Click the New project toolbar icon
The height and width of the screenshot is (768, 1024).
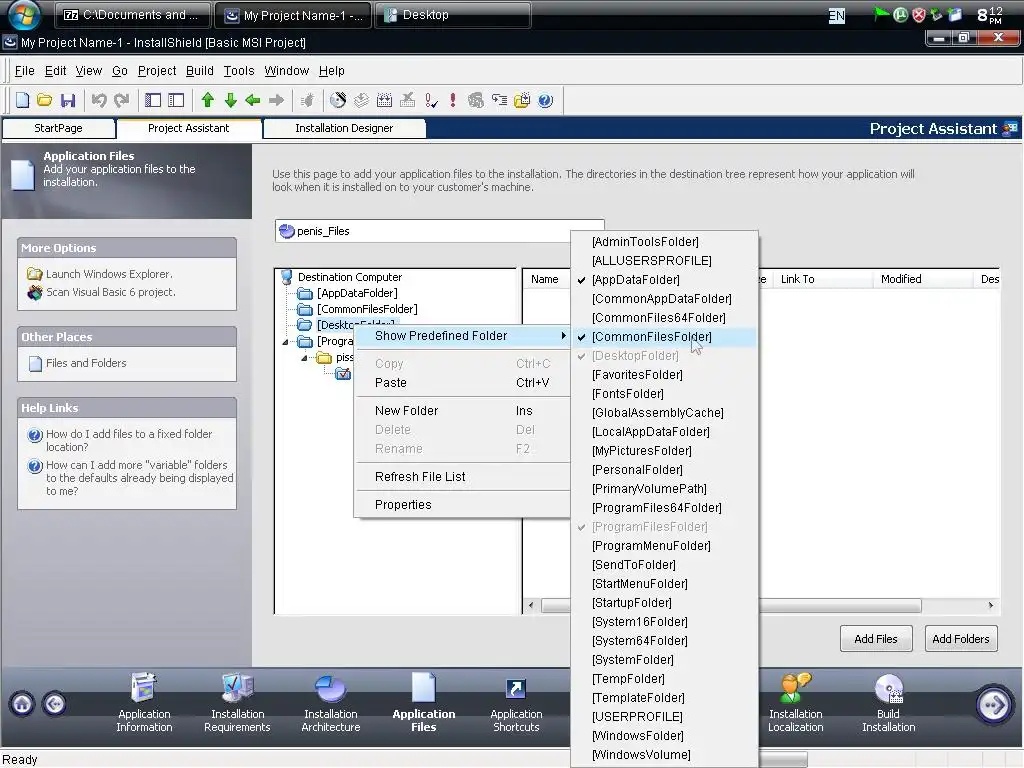coord(23,100)
